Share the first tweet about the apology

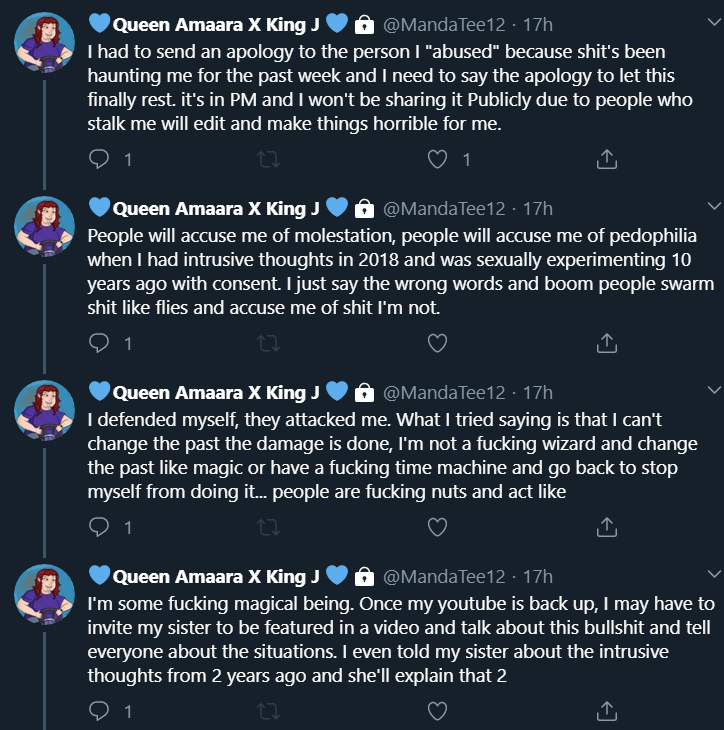point(605,159)
